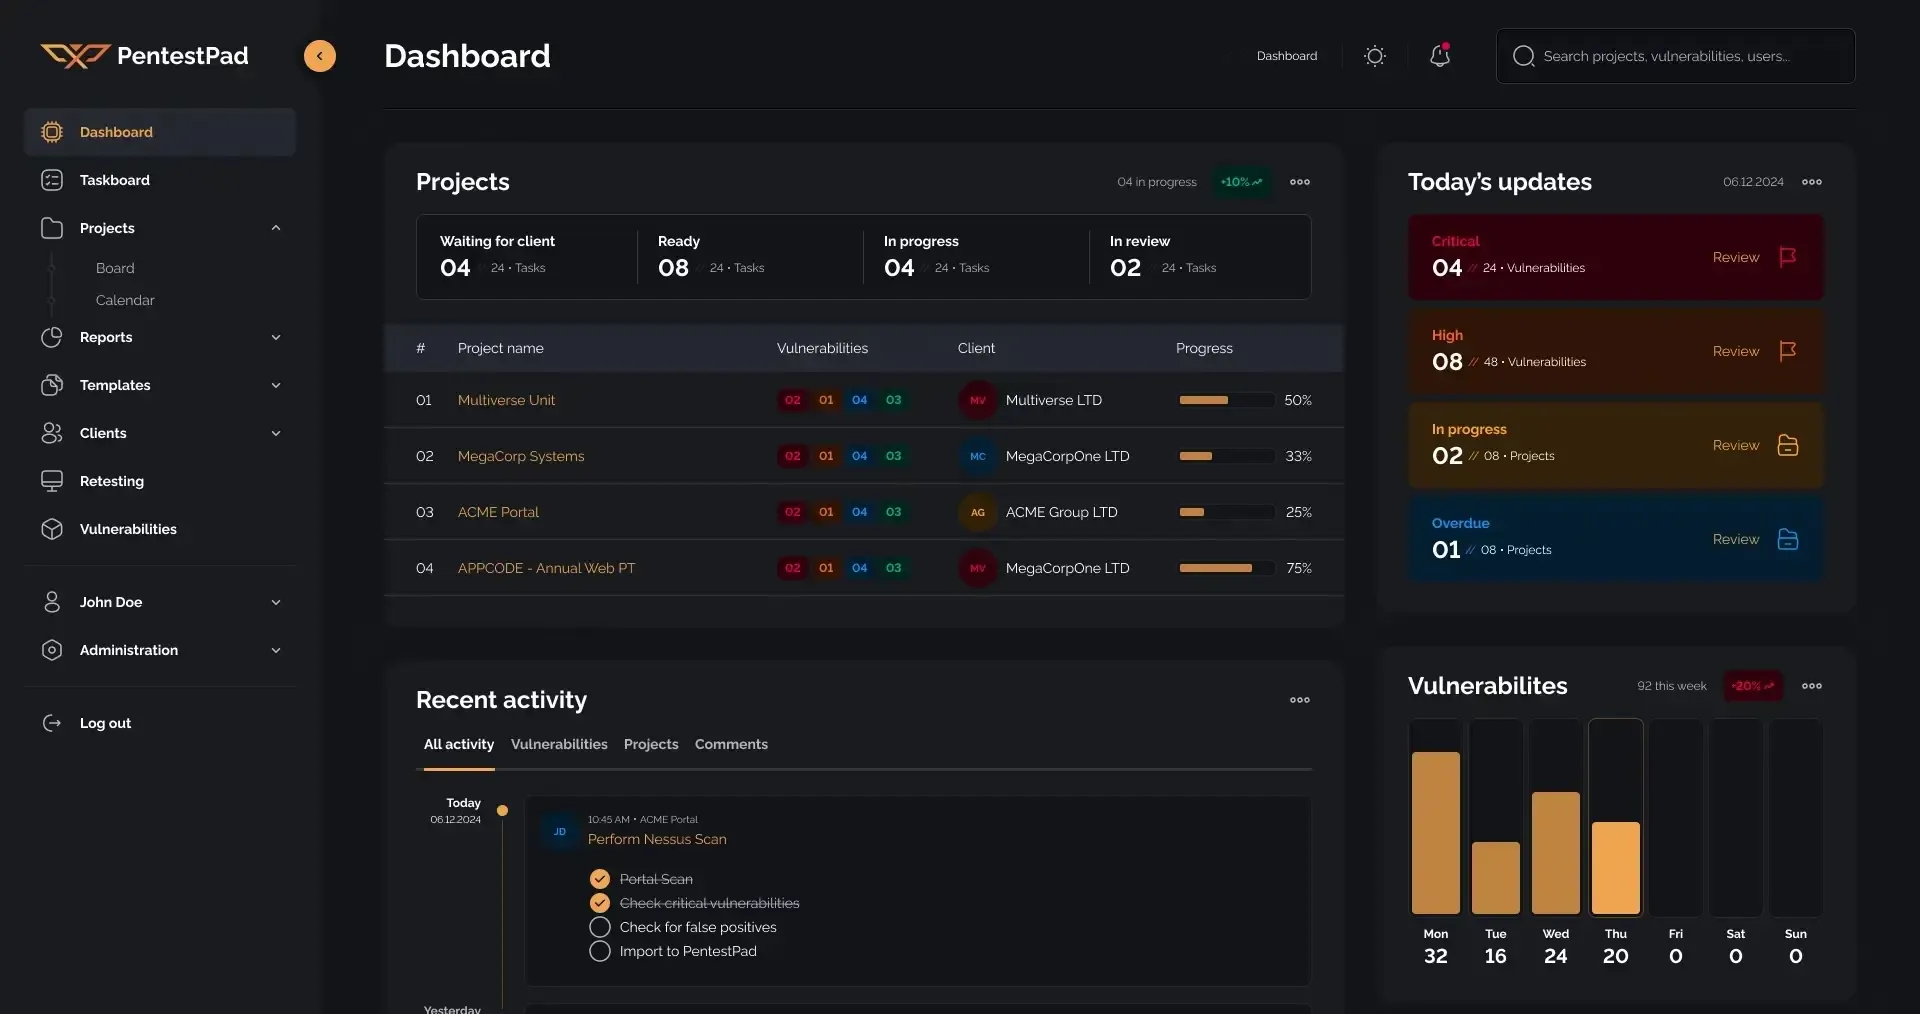Click the search projects input field
Viewport: 1920px width, 1014px height.
(1676, 56)
